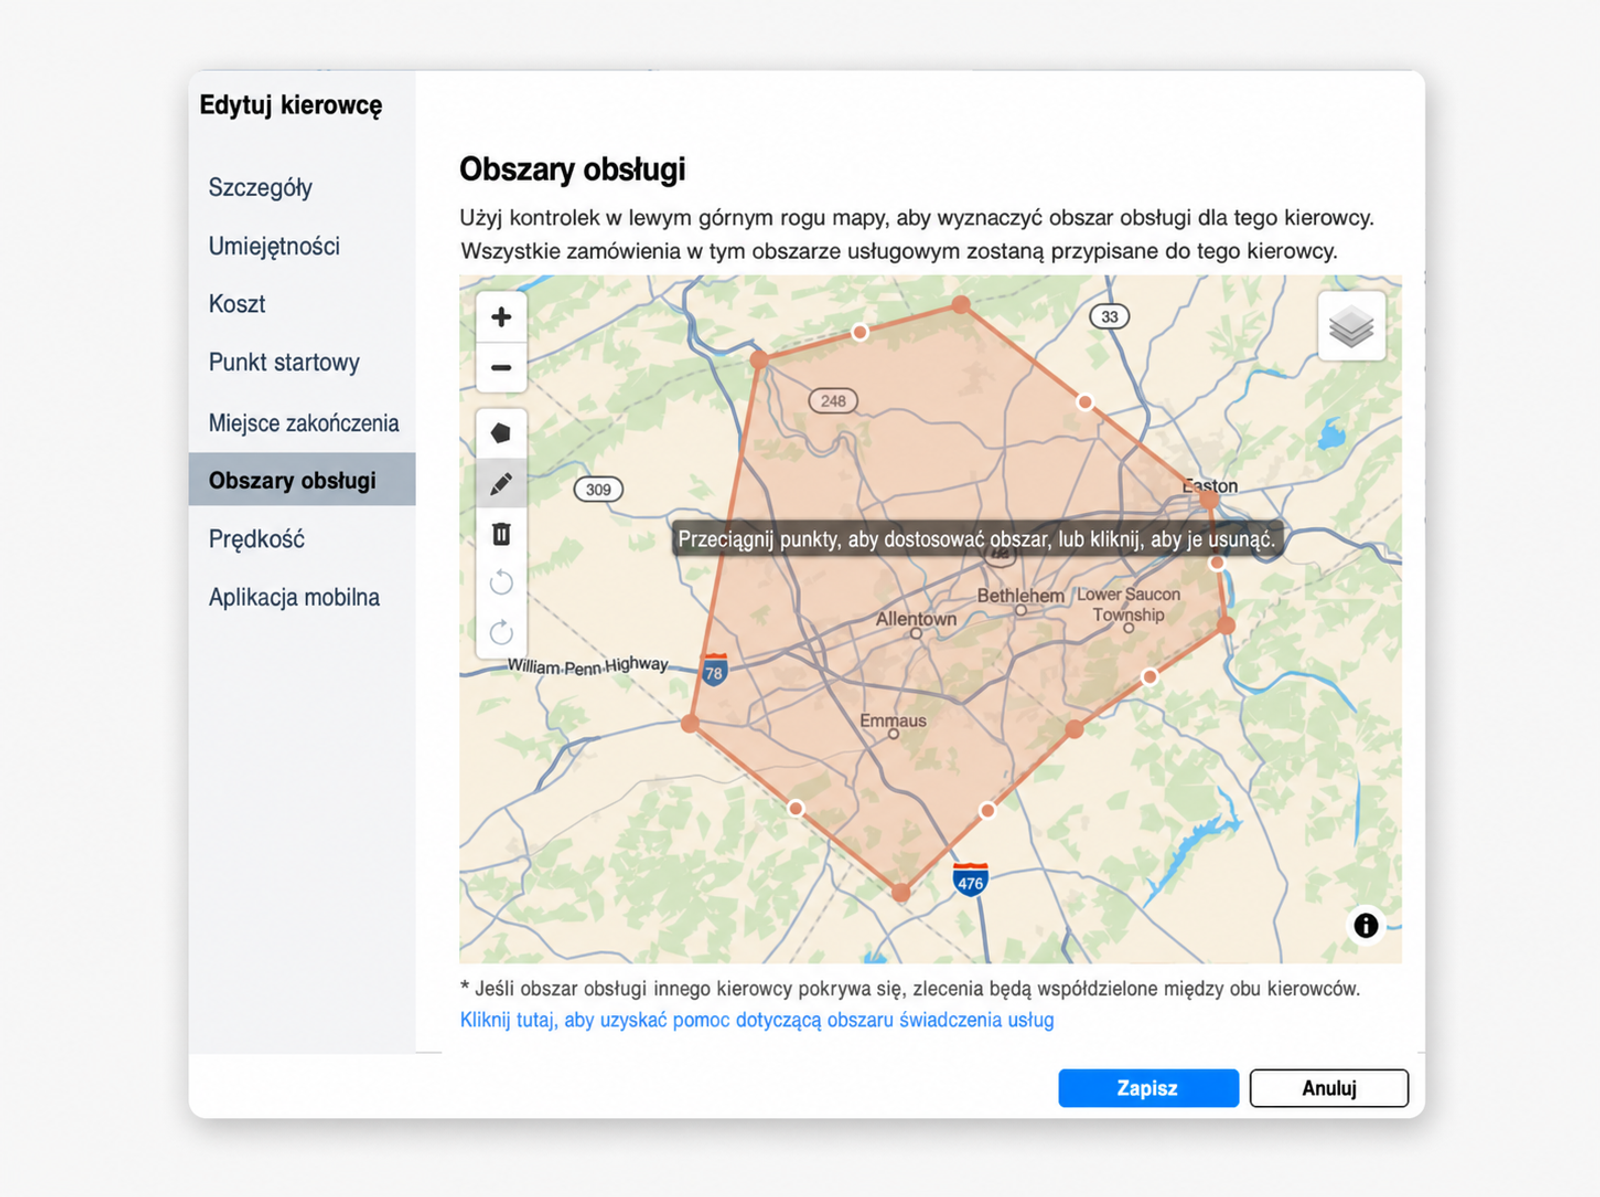Click the bottommost polygon vertex near 476
The height and width of the screenshot is (1197, 1600).
901,892
